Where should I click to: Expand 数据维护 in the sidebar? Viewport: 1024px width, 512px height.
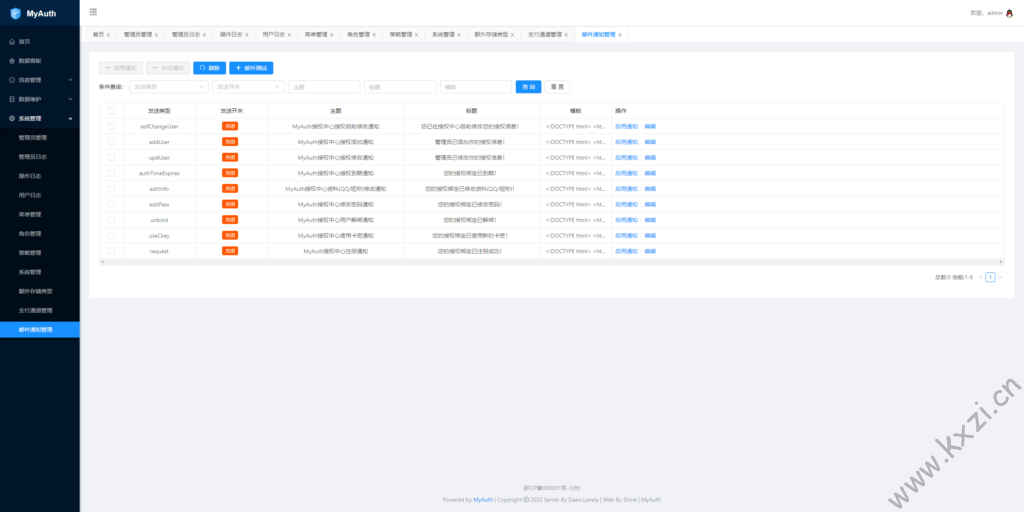click(x=40, y=99)
